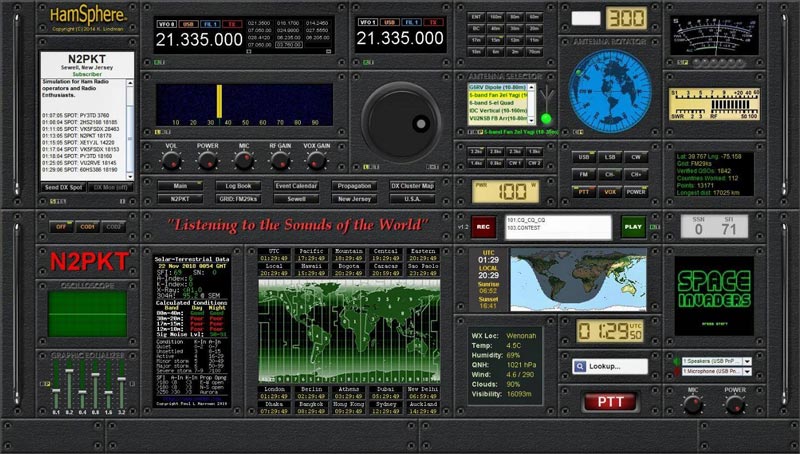The height and width of the screenshot is (454, 800).
Task: Click the analog S-meter gauge
Action: (x=714, y=35)
